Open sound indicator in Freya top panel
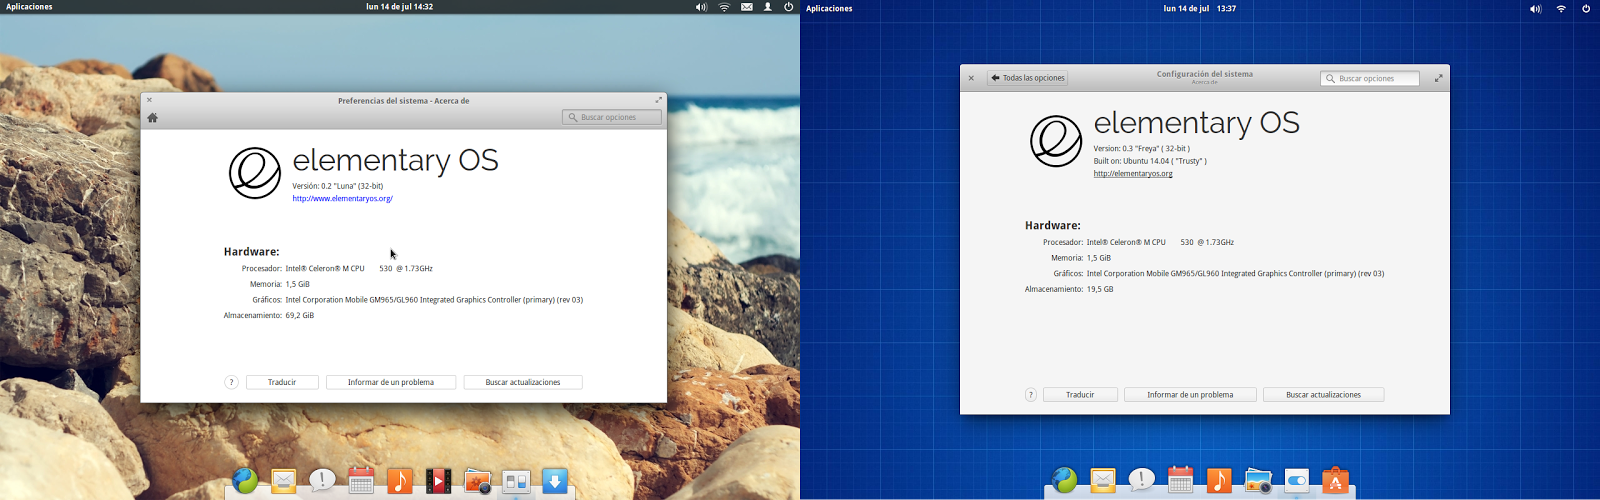 coord(1535,9)
